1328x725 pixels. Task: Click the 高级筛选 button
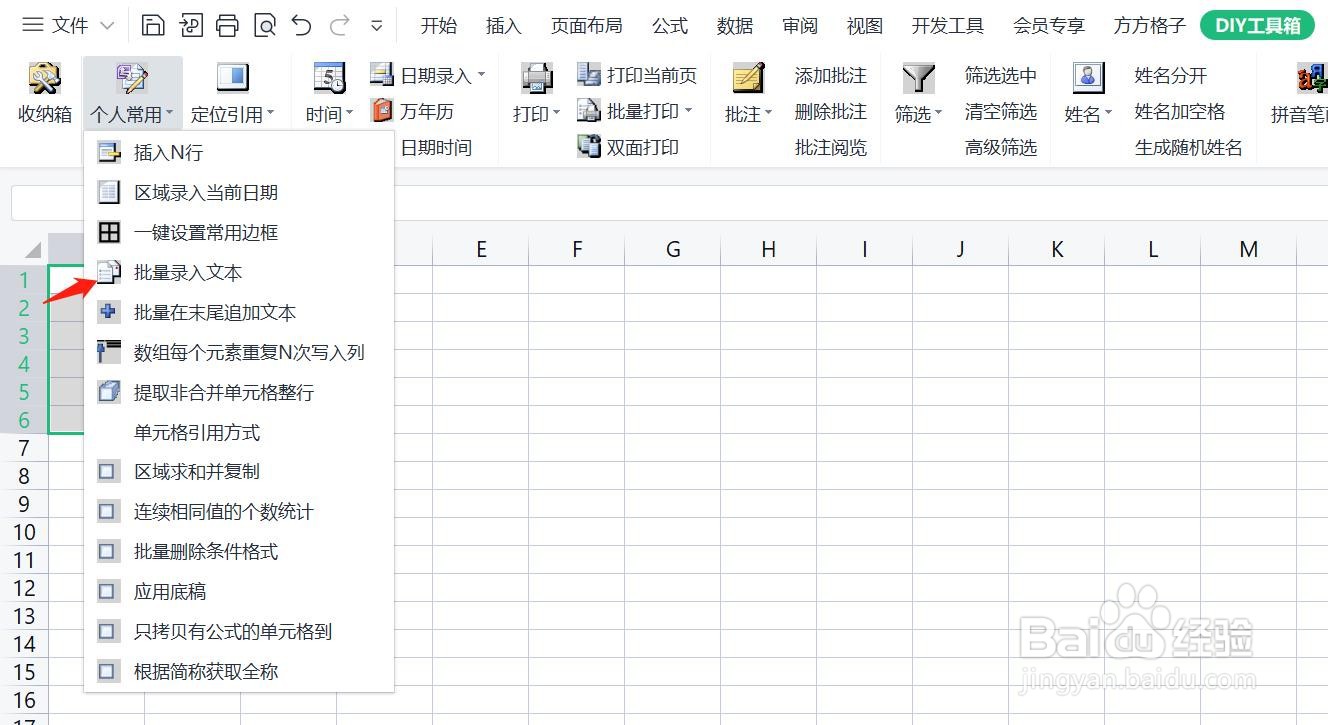tap(1001, 147)
